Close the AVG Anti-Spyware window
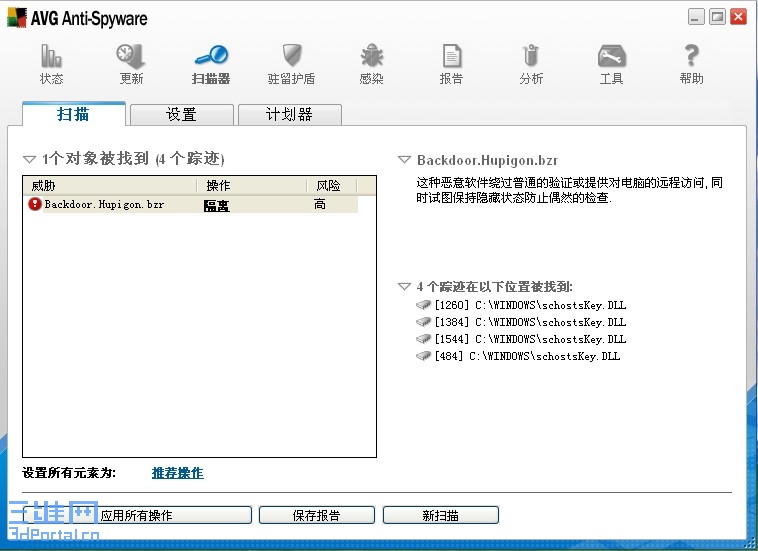 point(738,17)
